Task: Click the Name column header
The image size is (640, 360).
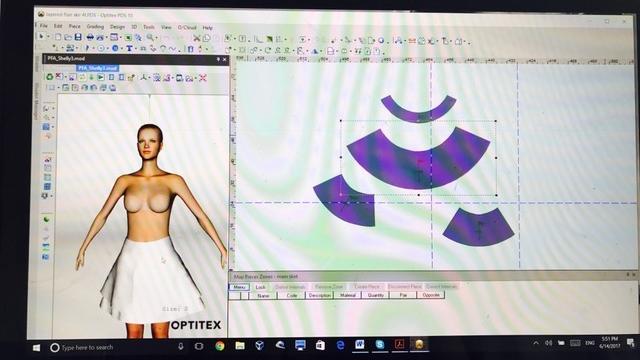Action: tap(263, 295)
